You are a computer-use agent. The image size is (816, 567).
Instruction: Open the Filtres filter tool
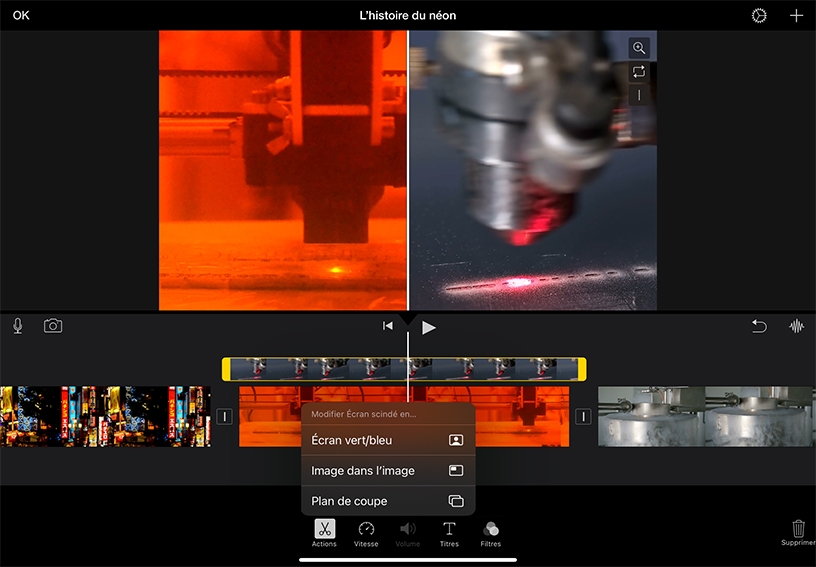491,533
